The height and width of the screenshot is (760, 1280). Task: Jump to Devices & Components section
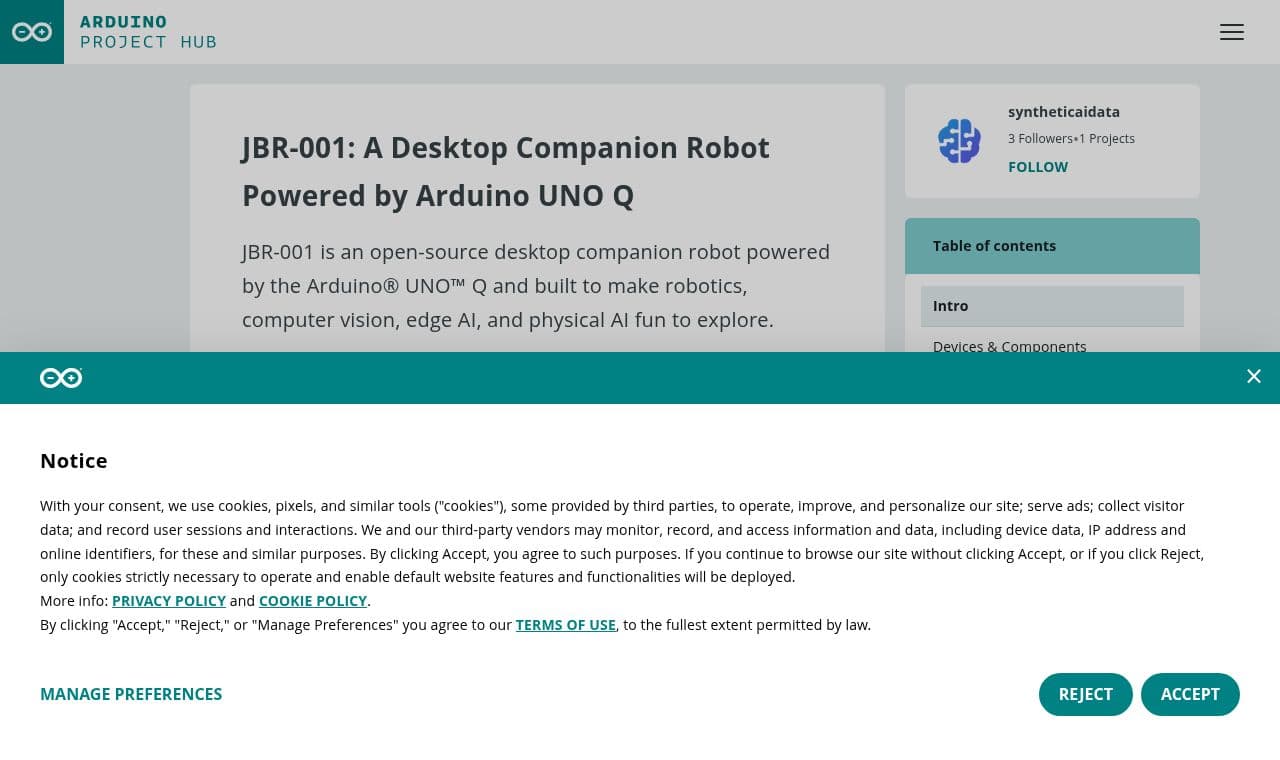(1010, 345)
